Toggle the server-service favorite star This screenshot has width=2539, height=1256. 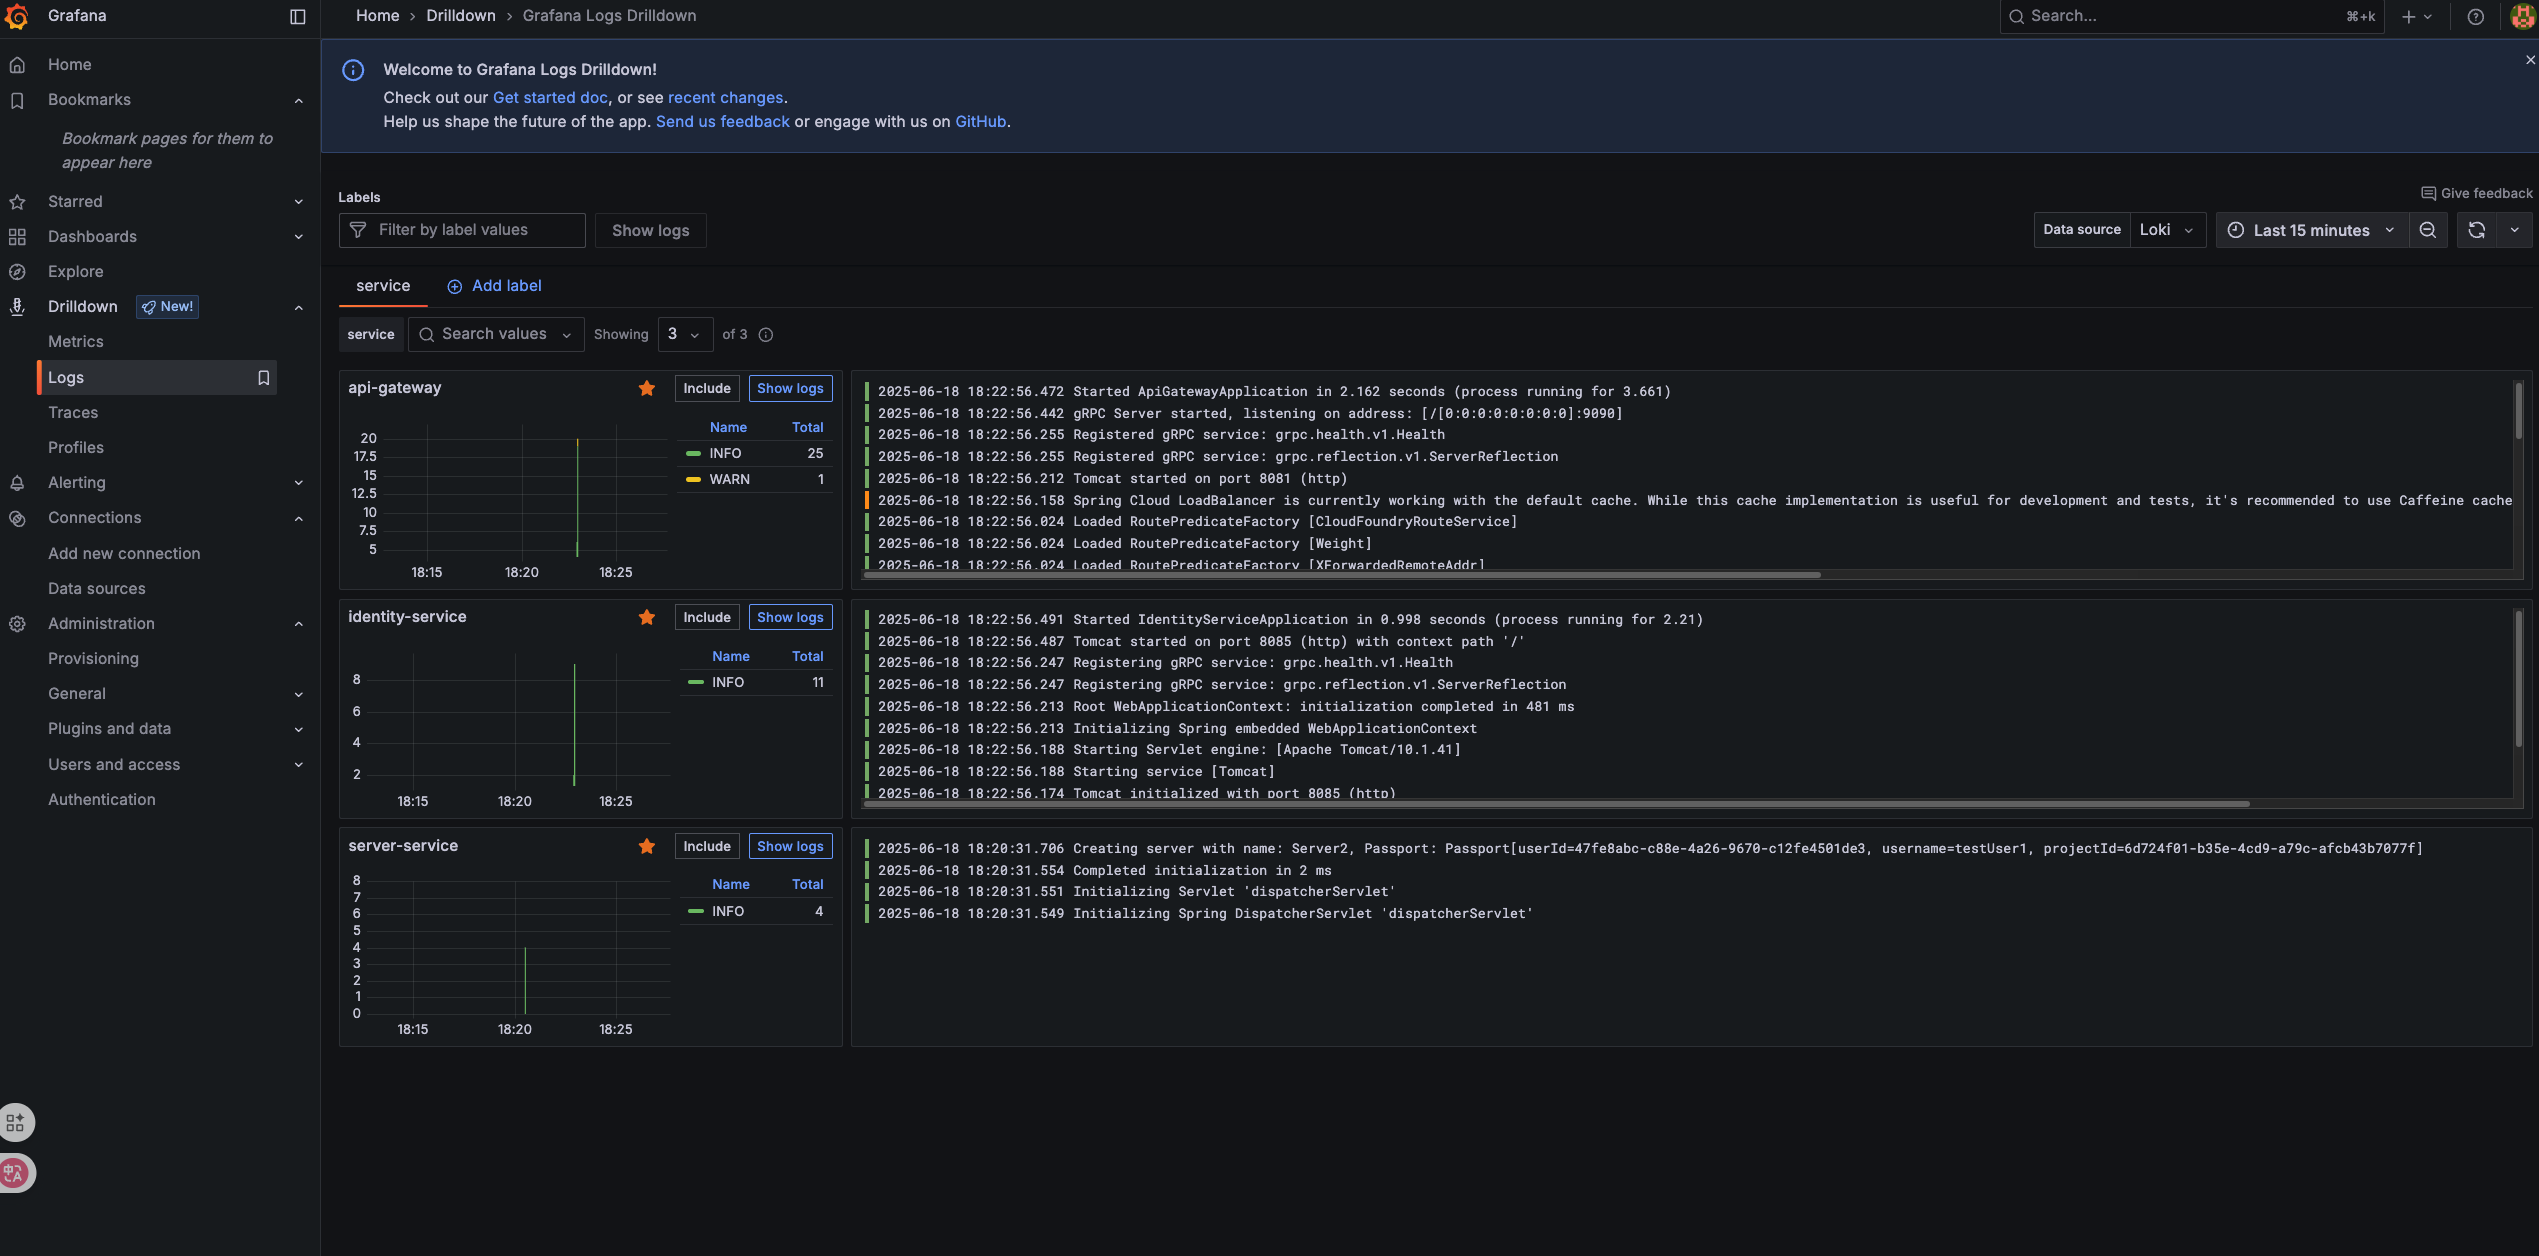(647, 846)
